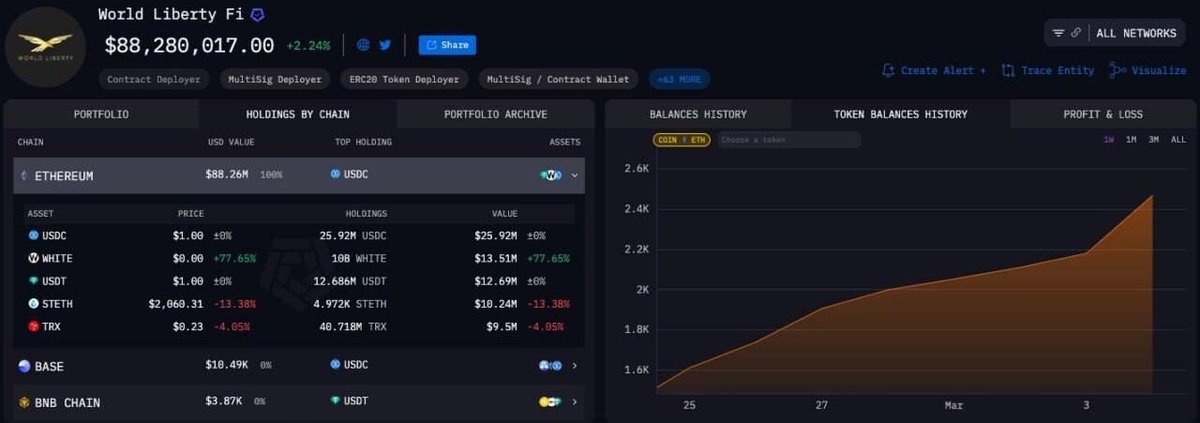
Task: Select the 1M time range
Action: [1131, 140]
